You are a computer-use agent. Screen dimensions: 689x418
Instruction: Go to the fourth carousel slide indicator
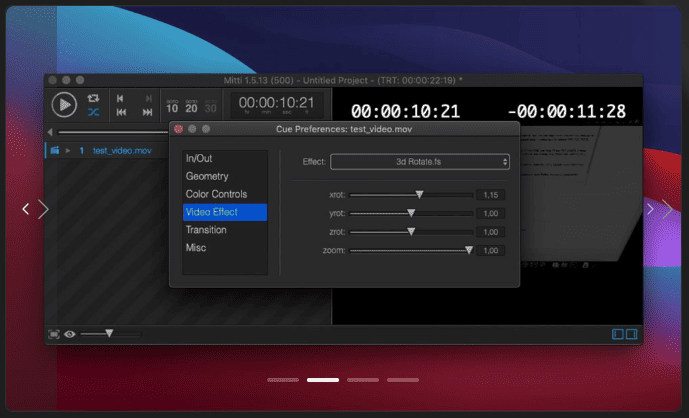point(403,380)
